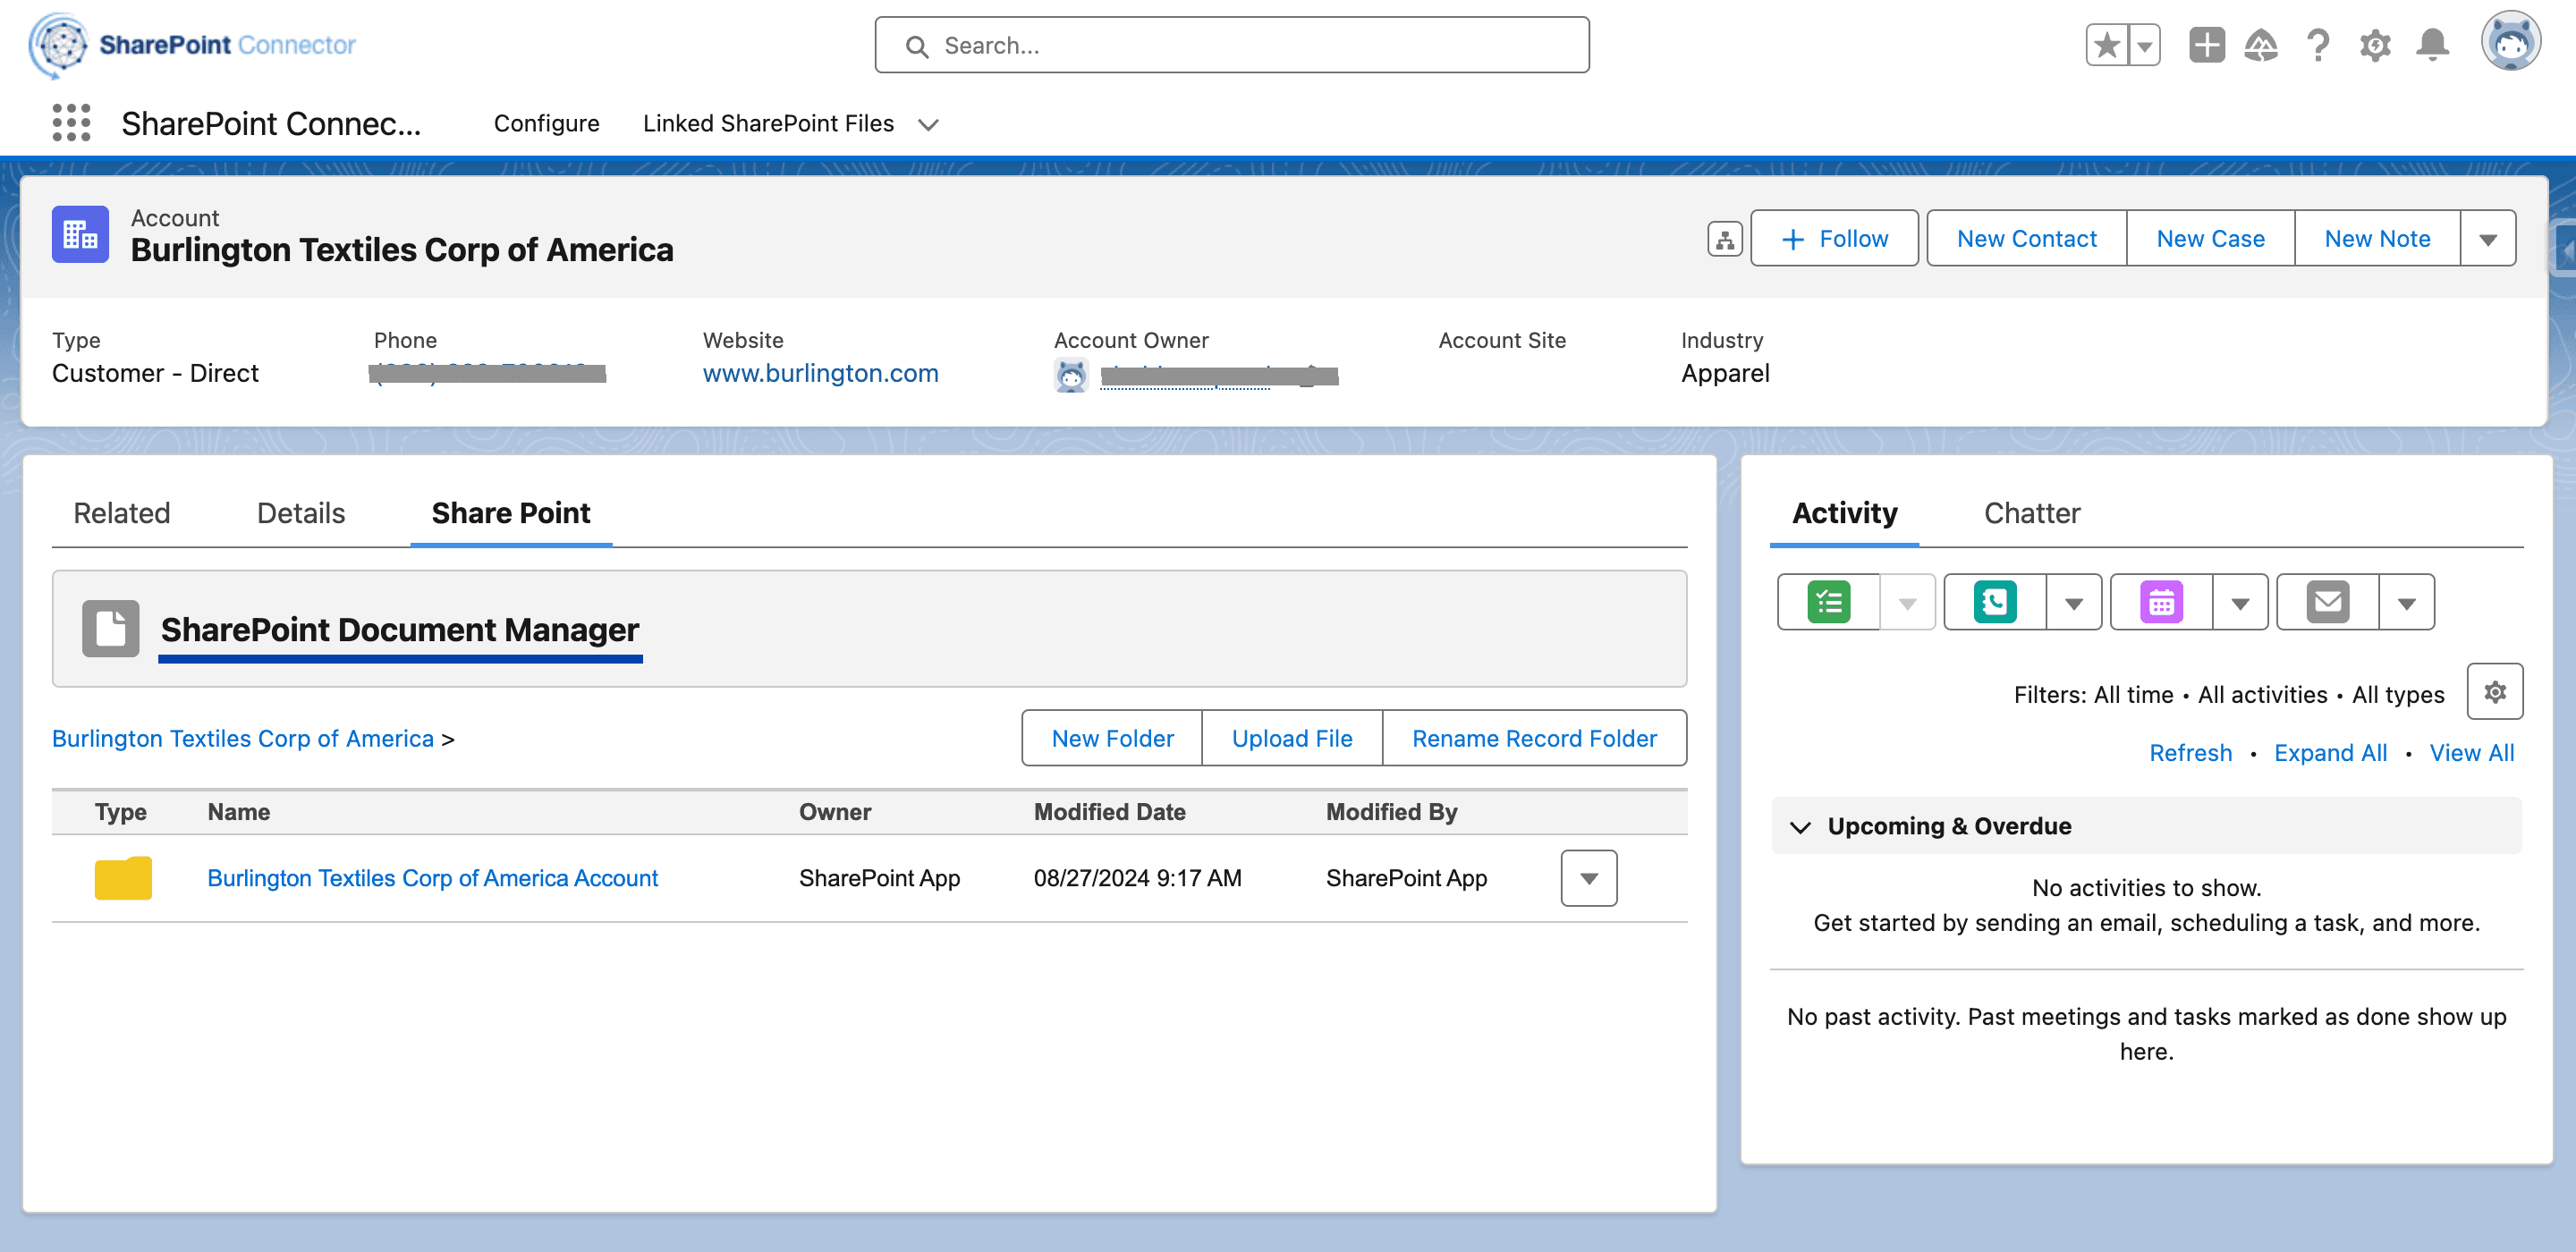This screenshot has width=2576, height=1252.
Task: Click the Log a Call icon
Action: click(1994, 602)
